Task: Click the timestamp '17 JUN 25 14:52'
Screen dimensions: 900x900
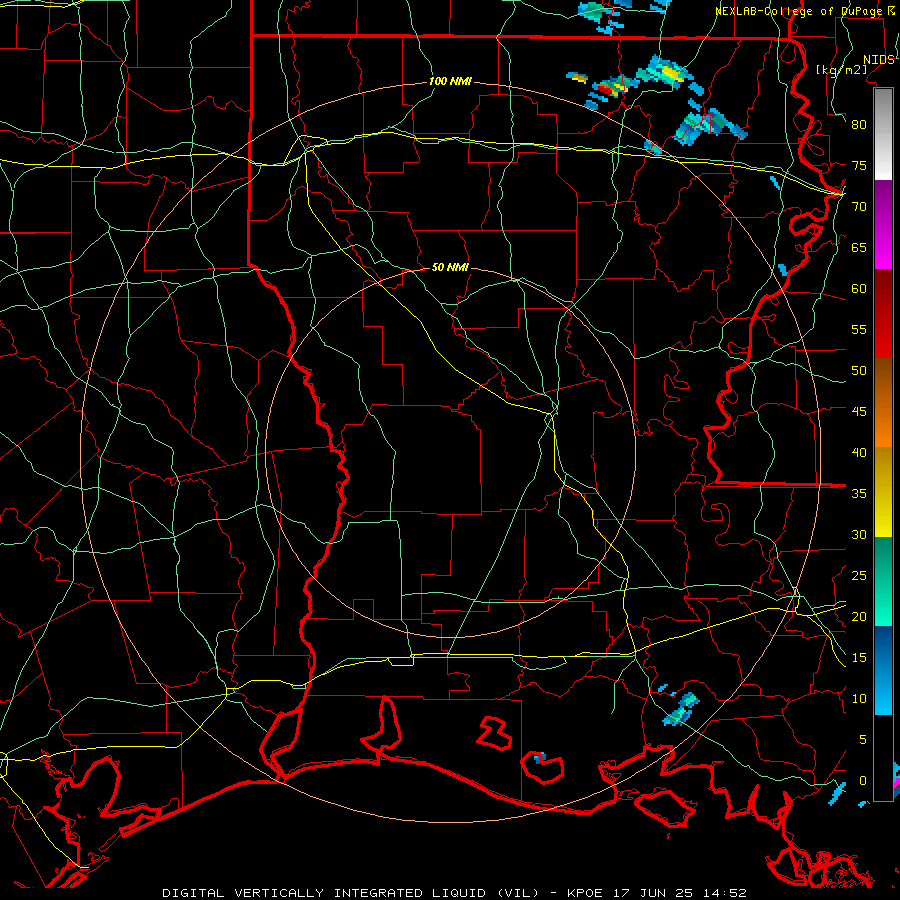Action: (681, 893)
